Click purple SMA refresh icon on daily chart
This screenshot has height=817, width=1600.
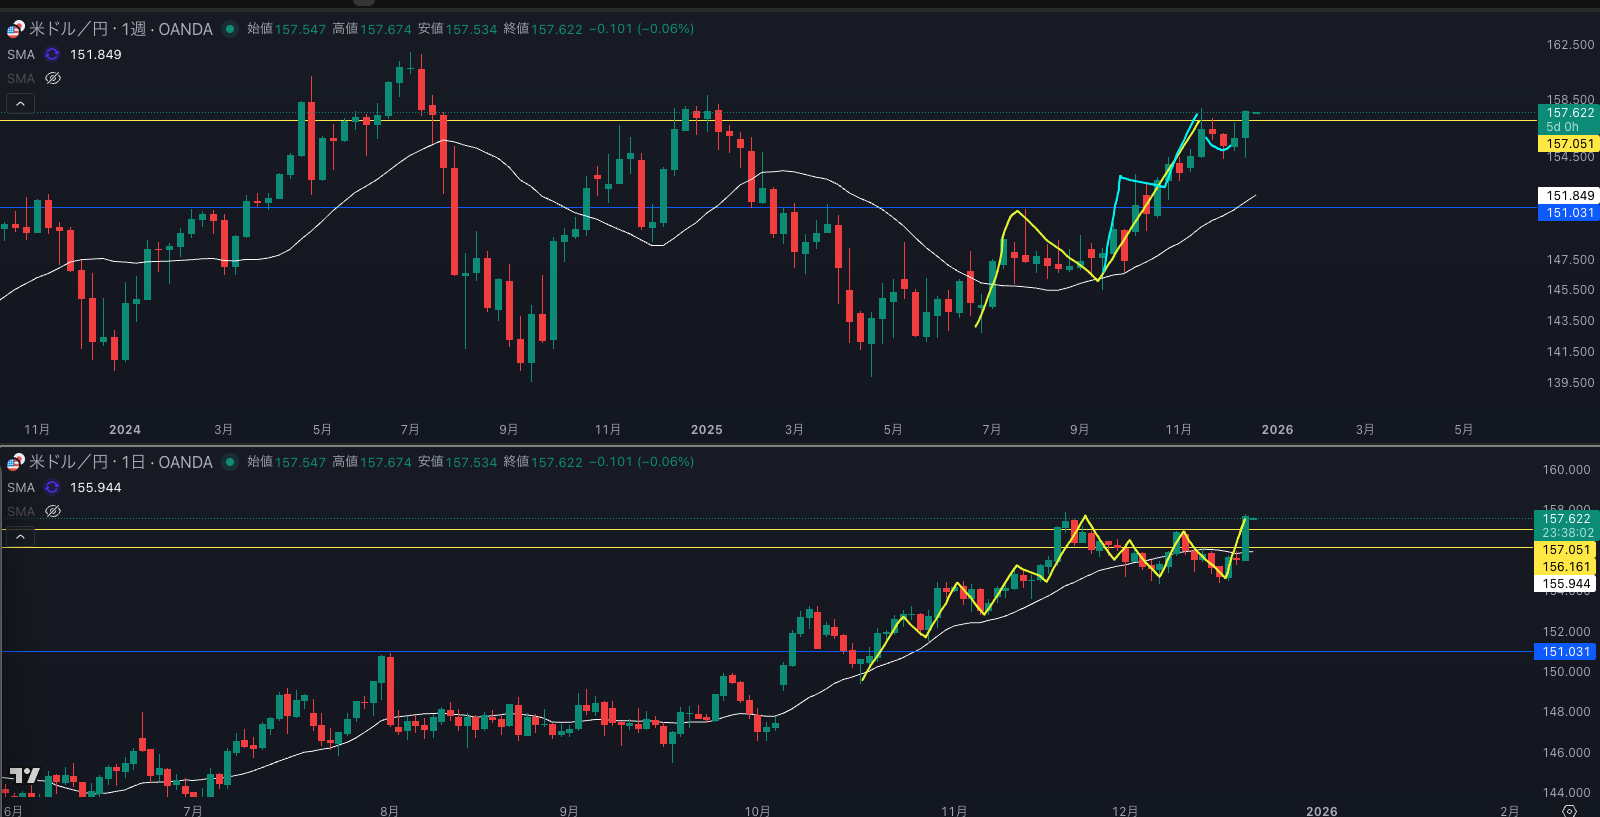[52, 488]
